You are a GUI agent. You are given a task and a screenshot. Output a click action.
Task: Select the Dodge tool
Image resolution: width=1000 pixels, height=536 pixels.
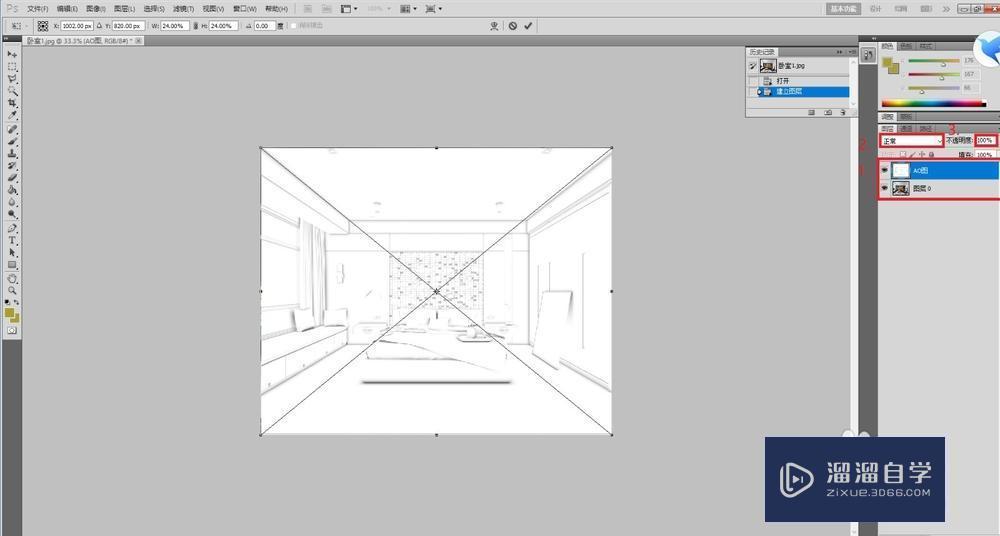coord(11,214)
